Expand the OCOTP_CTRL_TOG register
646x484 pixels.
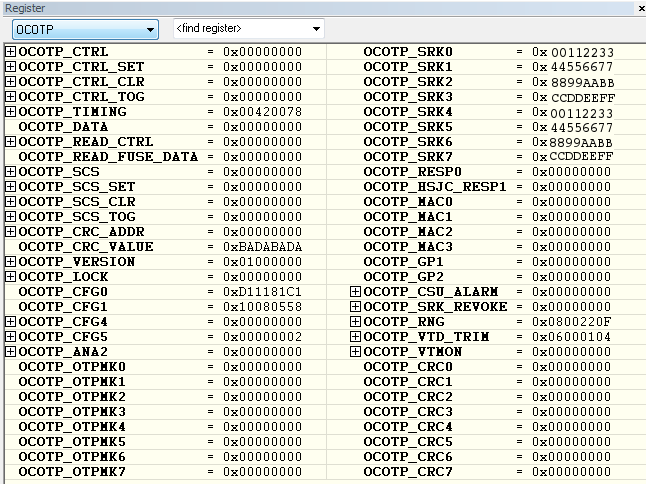[x=10, y=96]
